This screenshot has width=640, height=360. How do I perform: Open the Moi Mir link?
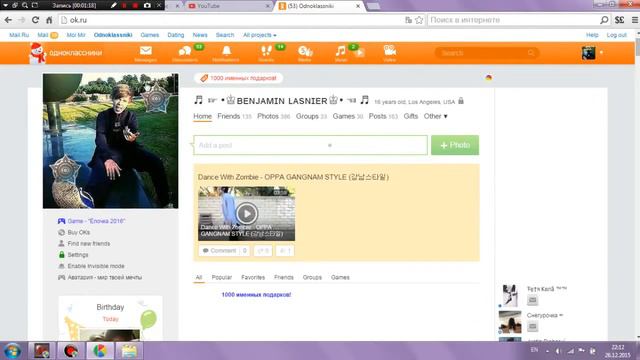coord(76,35)
